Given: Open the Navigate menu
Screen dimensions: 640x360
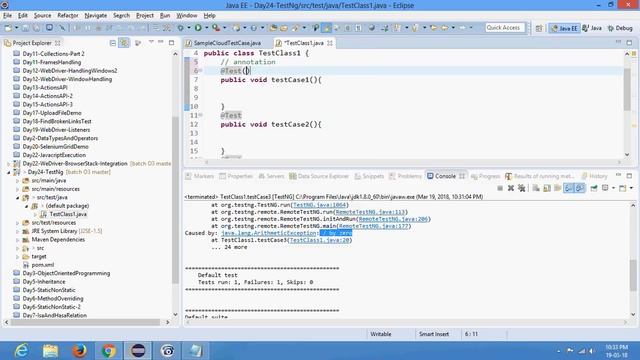Looking at the screenshot, I should point(96,16).
